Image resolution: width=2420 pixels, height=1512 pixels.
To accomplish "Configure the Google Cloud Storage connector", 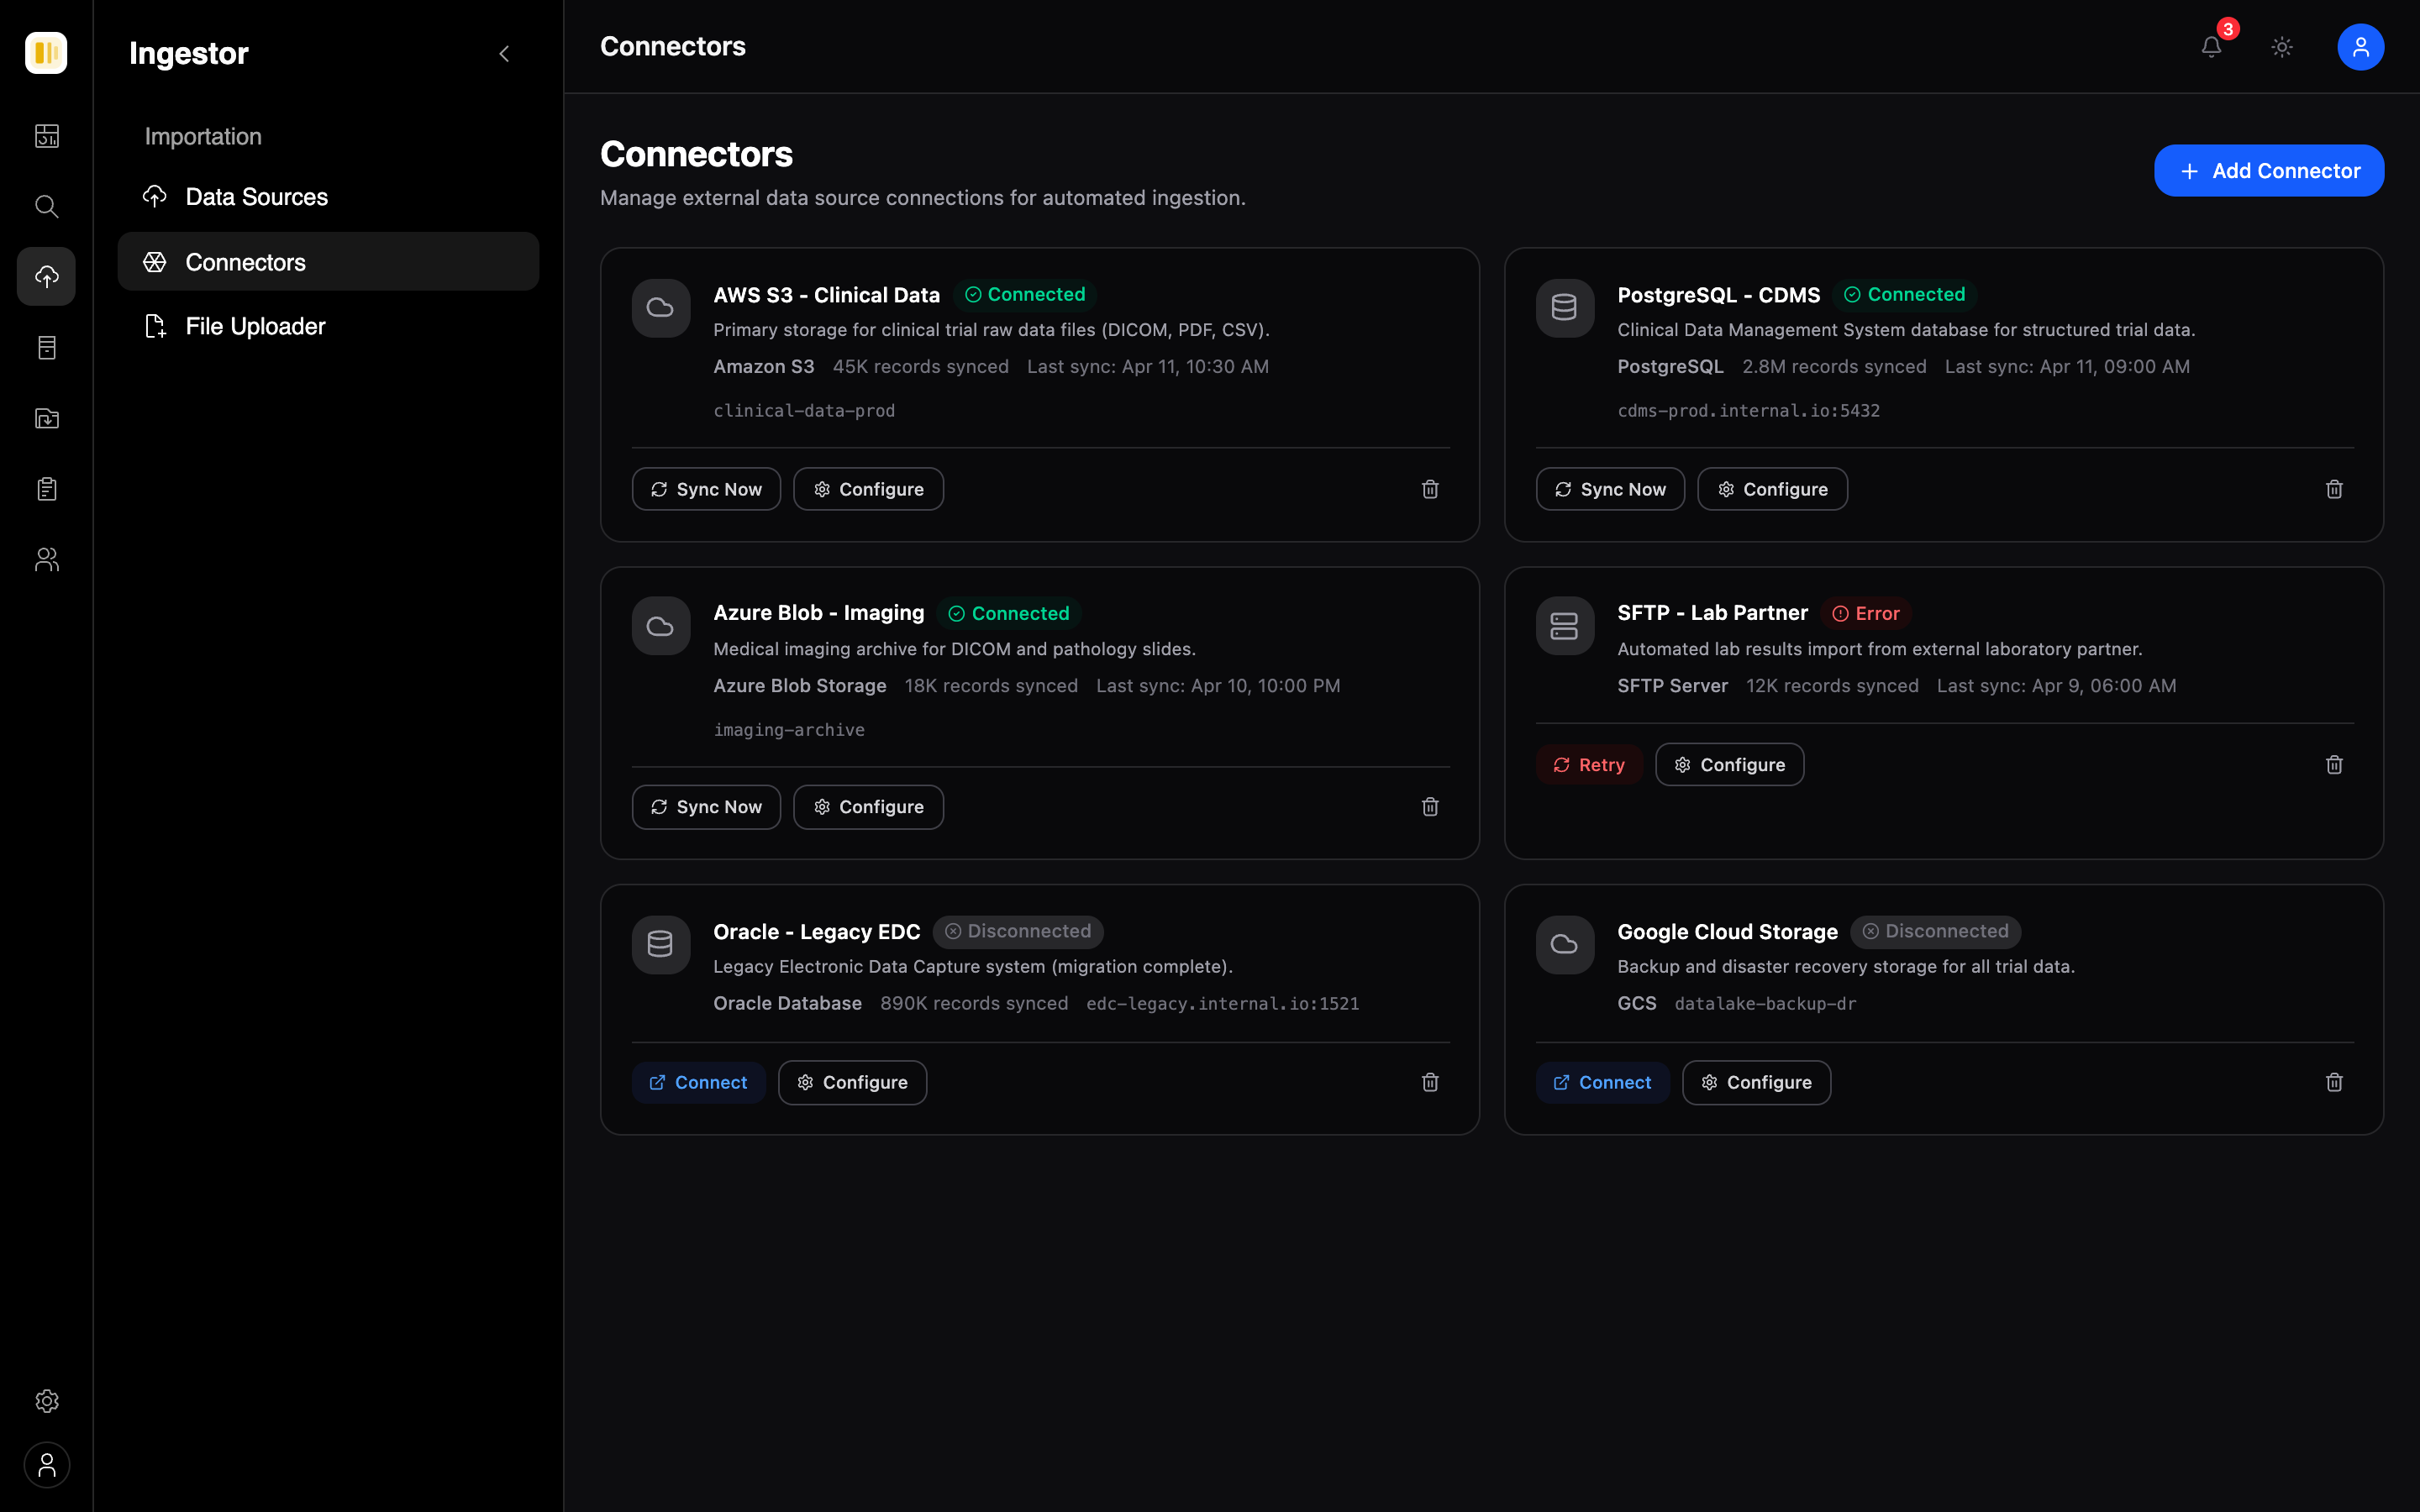I will 1756,1083.
